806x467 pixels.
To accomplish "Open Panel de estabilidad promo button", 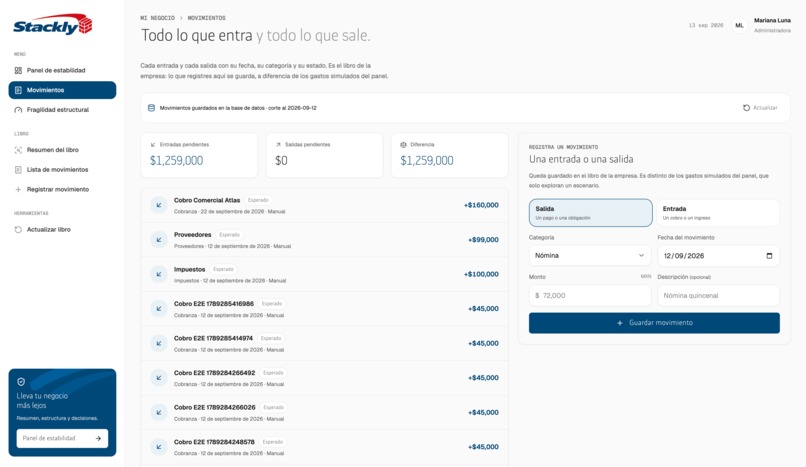I will pyautogui.click(x=62, y=438).
